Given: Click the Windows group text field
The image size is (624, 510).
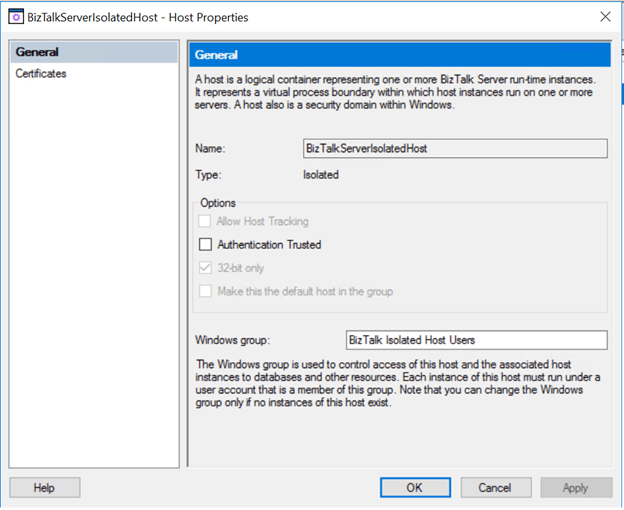Looking at the screenshot, I should coord(475,340).
